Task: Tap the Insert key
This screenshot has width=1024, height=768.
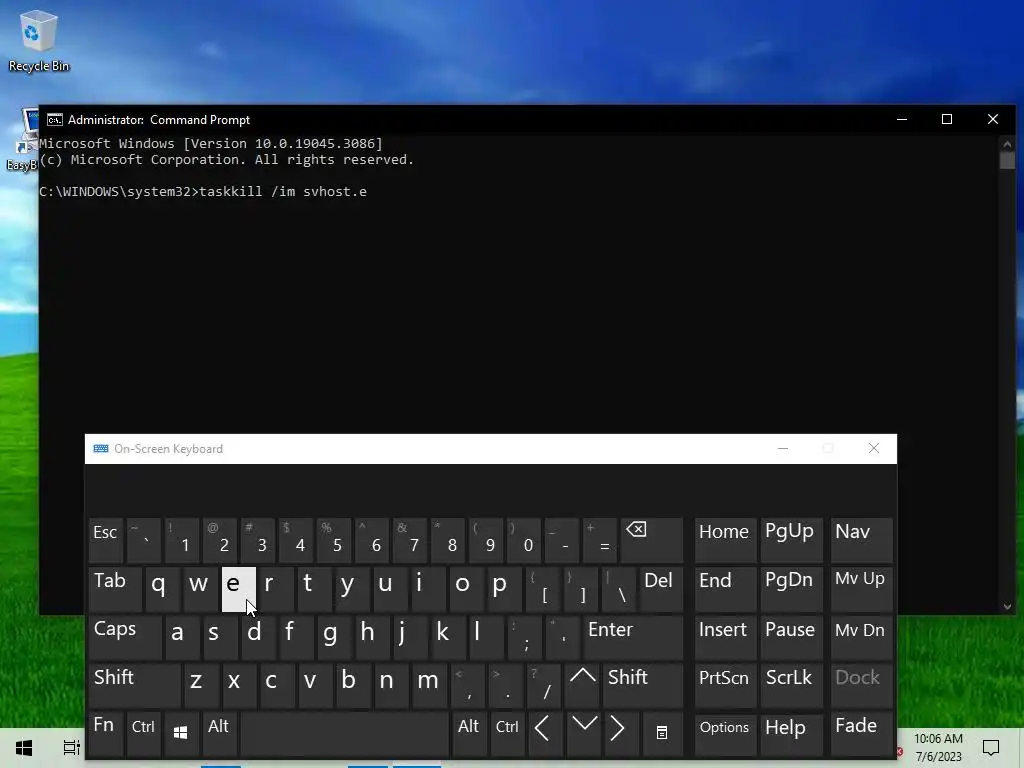Action: tap(725, 637)
